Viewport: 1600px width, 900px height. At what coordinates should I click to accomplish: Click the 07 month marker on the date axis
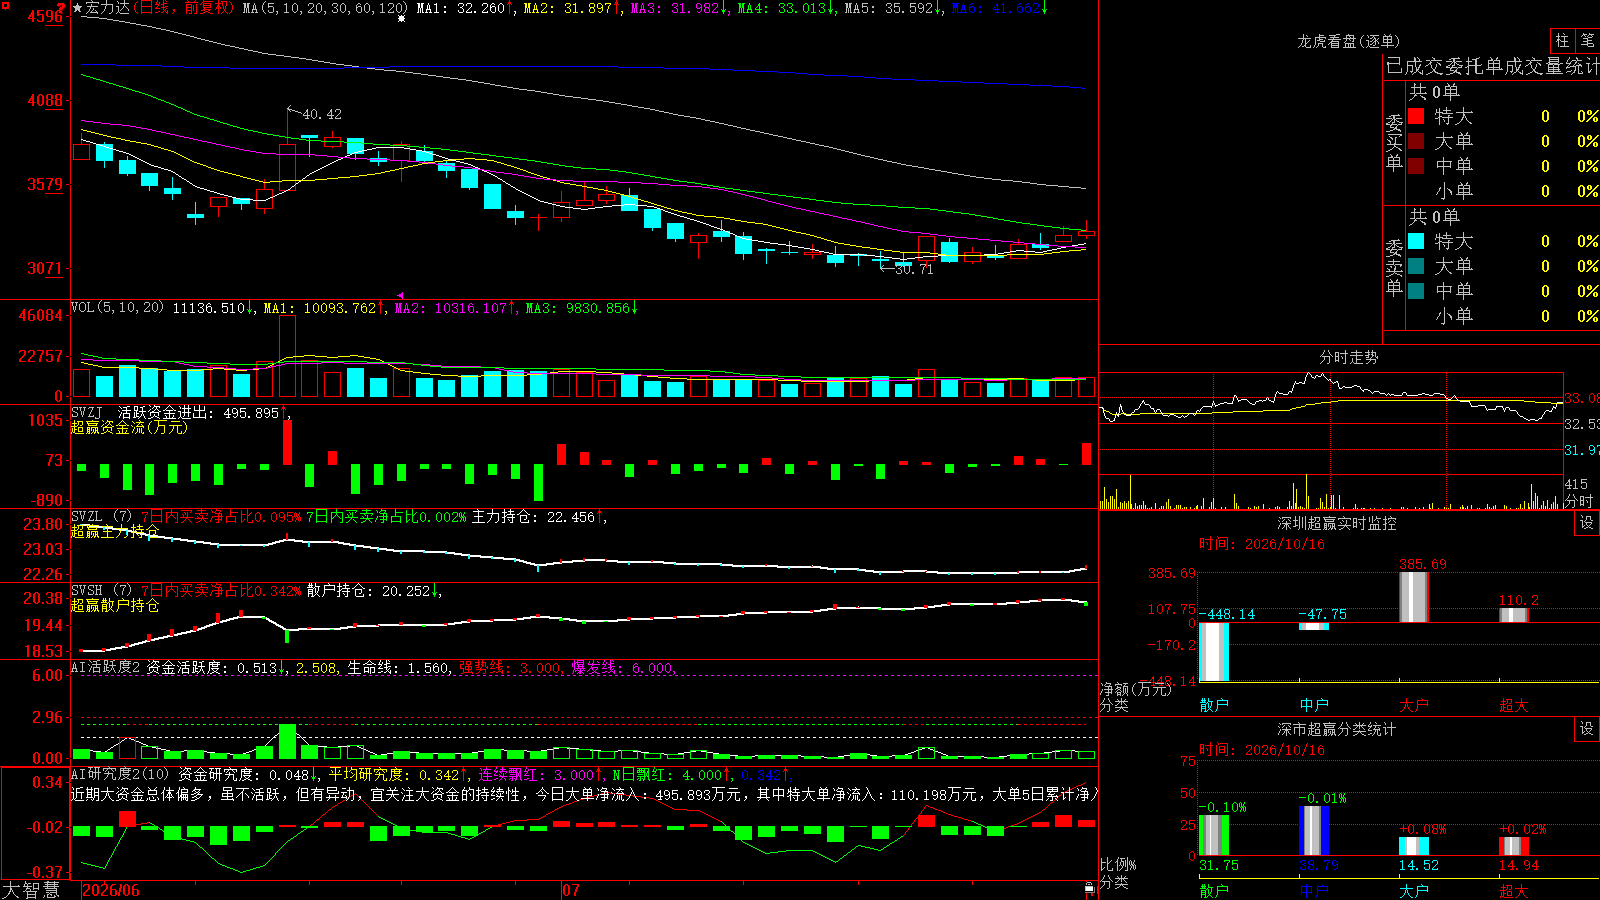571,890
